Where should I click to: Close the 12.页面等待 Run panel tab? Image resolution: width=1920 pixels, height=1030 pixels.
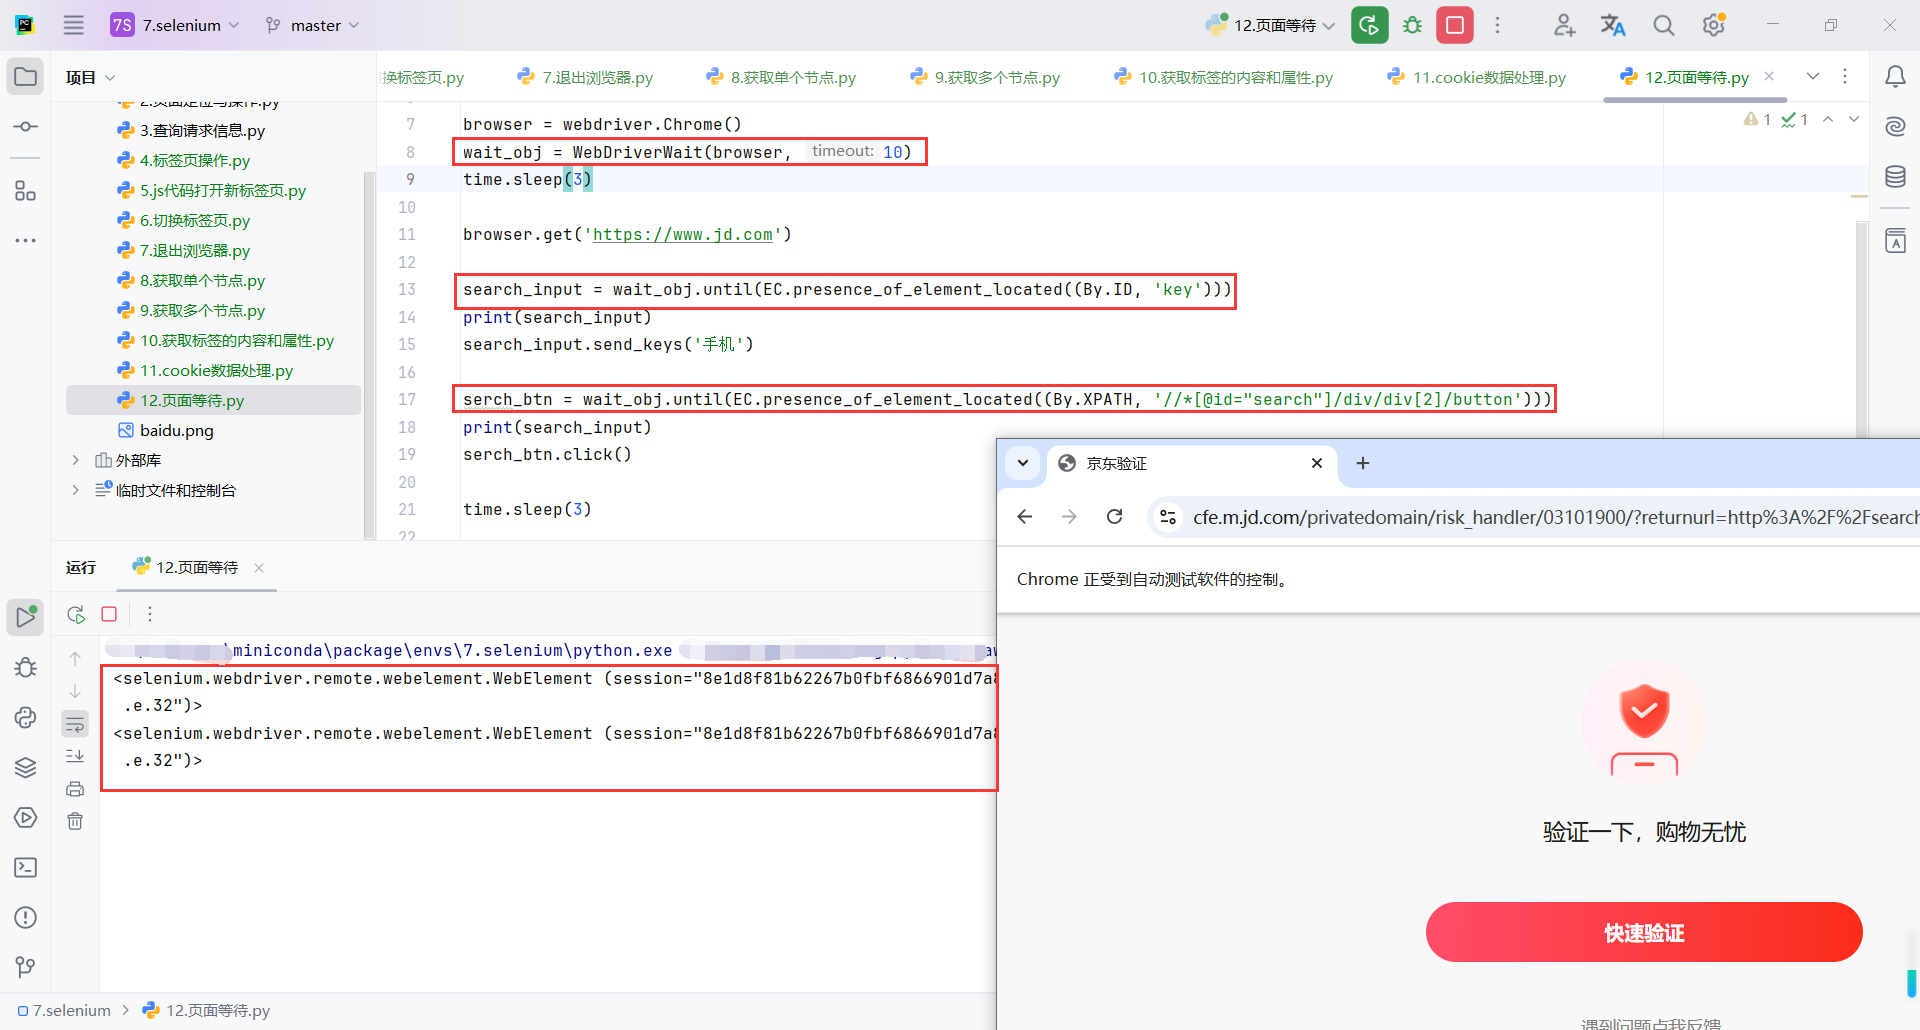[259, 568]
